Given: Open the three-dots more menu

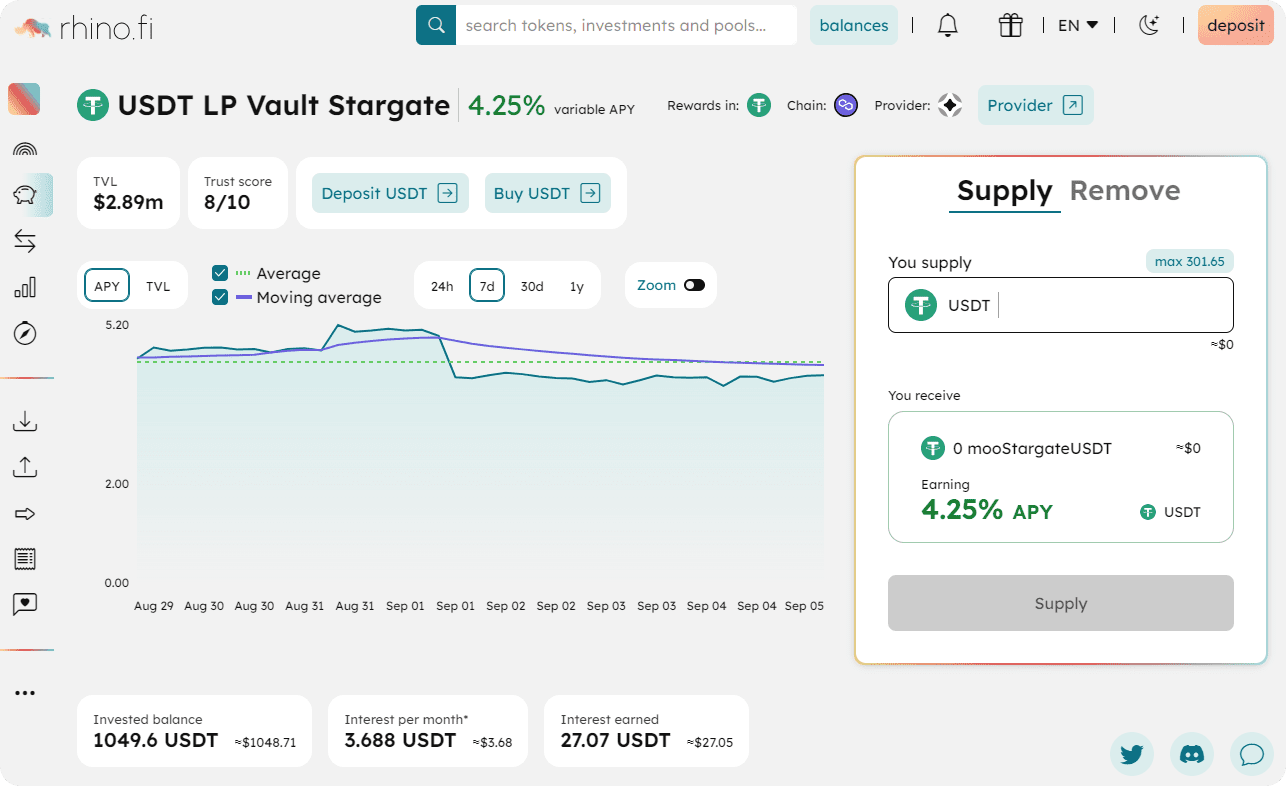Looking at the screenshot, I should pos(25,693).
